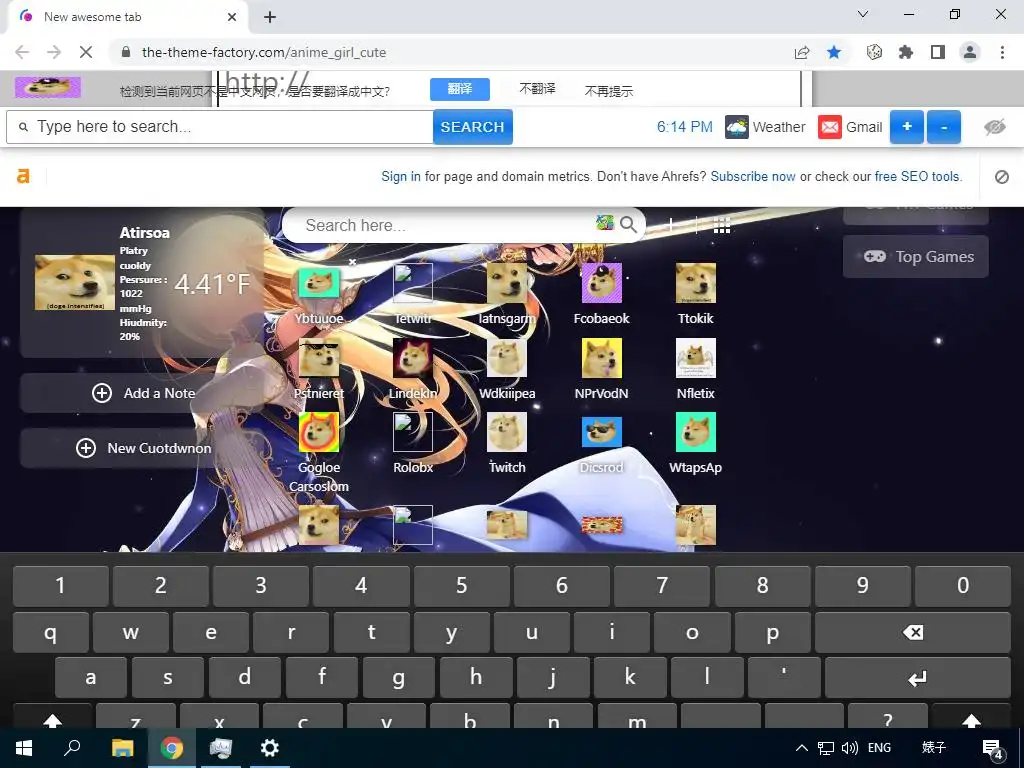
Task: Toggle the left shift key on keyboard
Action: point(52,717)
